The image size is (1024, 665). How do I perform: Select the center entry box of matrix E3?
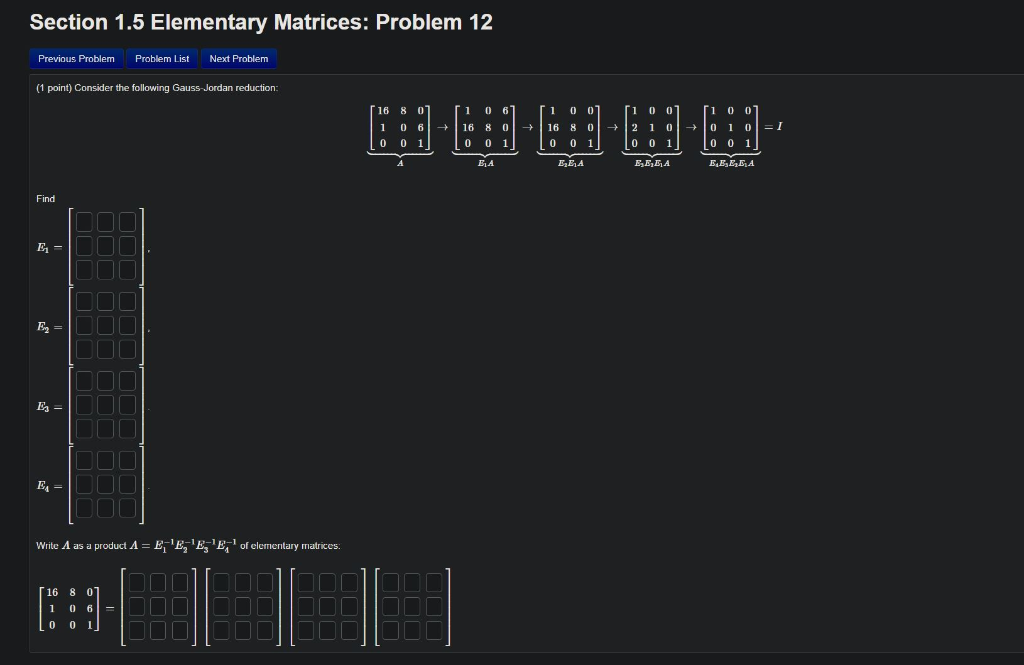click(106, 403)
